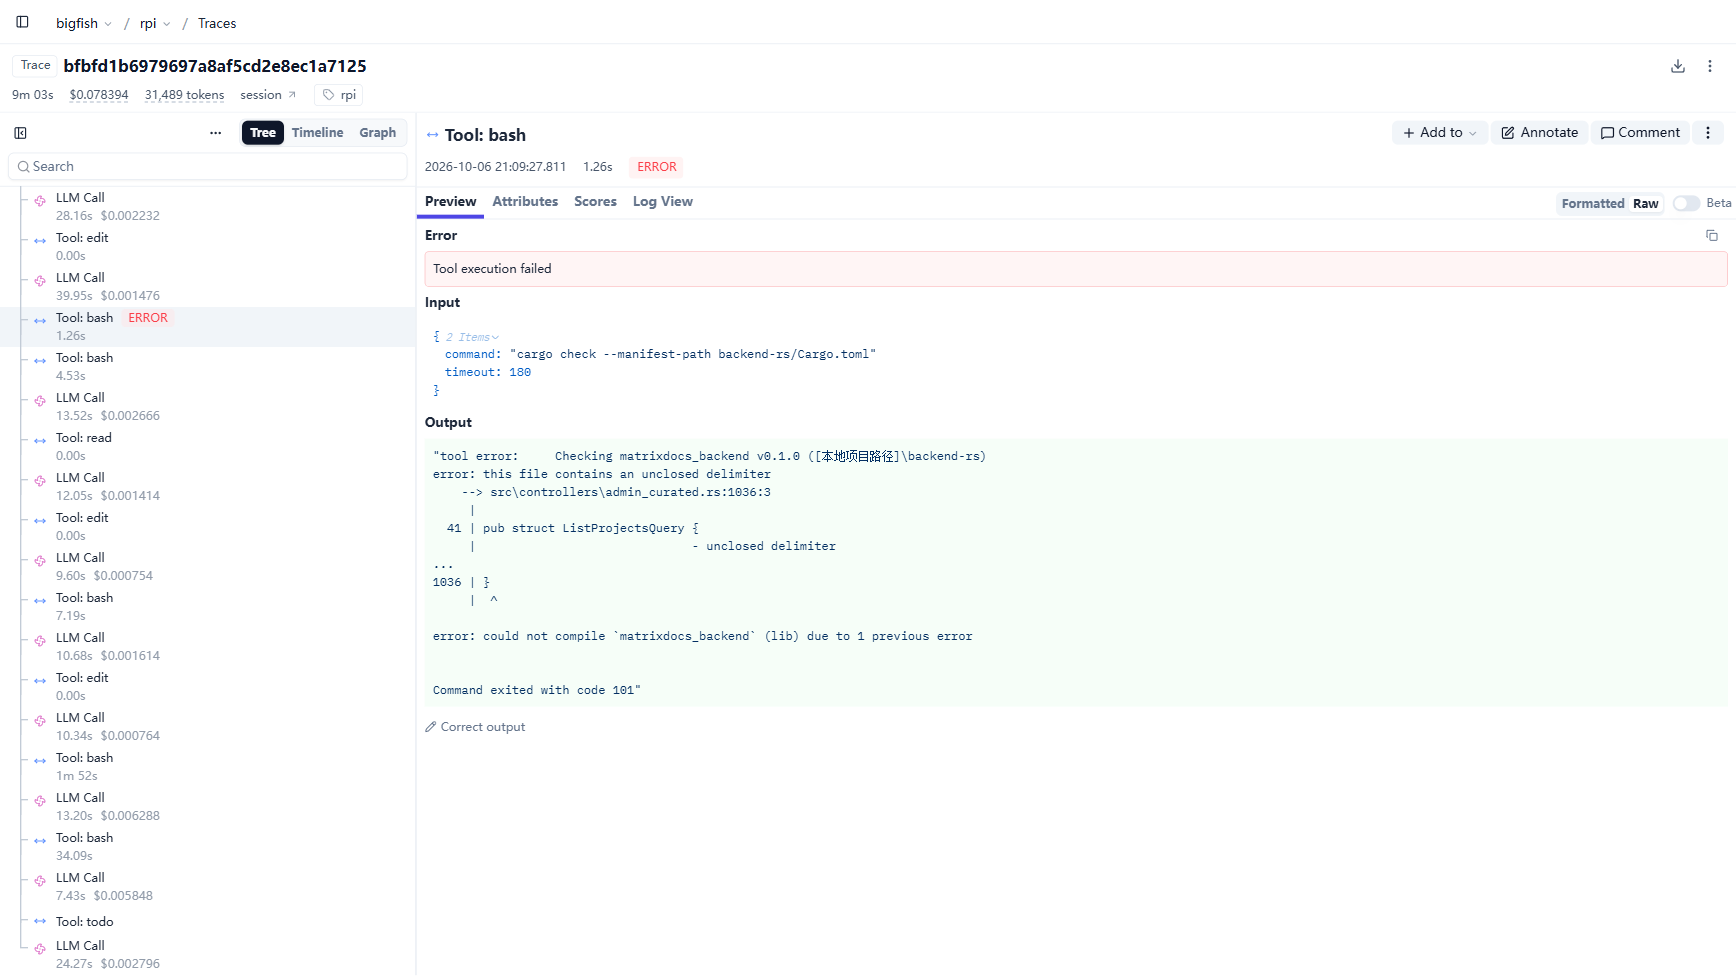Screen dimensions: 1736x976
Task: Click the Tool: bash header arrows icon
Action: tap(432, 135)
